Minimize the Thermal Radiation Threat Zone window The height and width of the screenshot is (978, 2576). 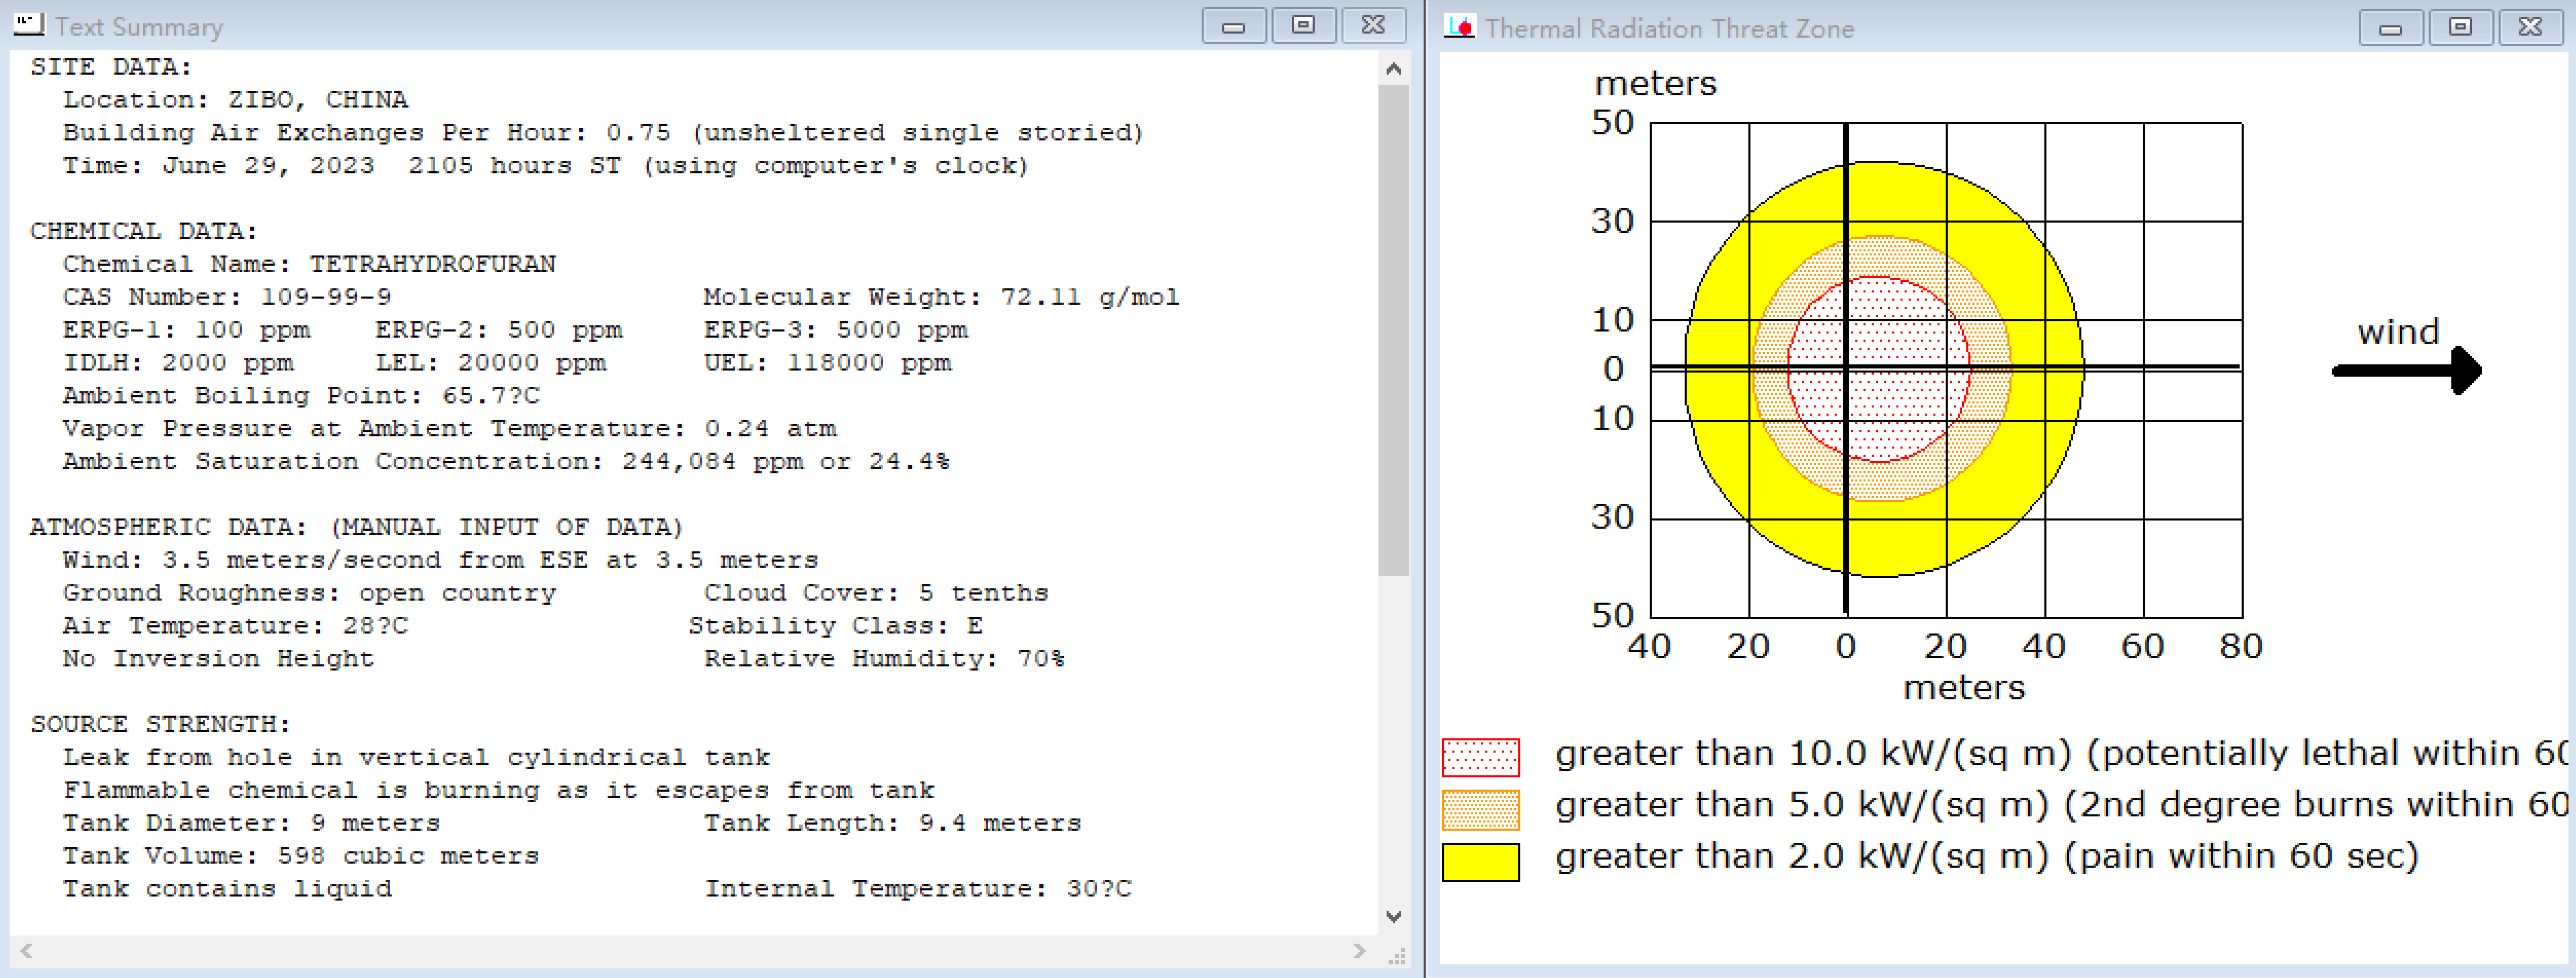point(2390,28)
